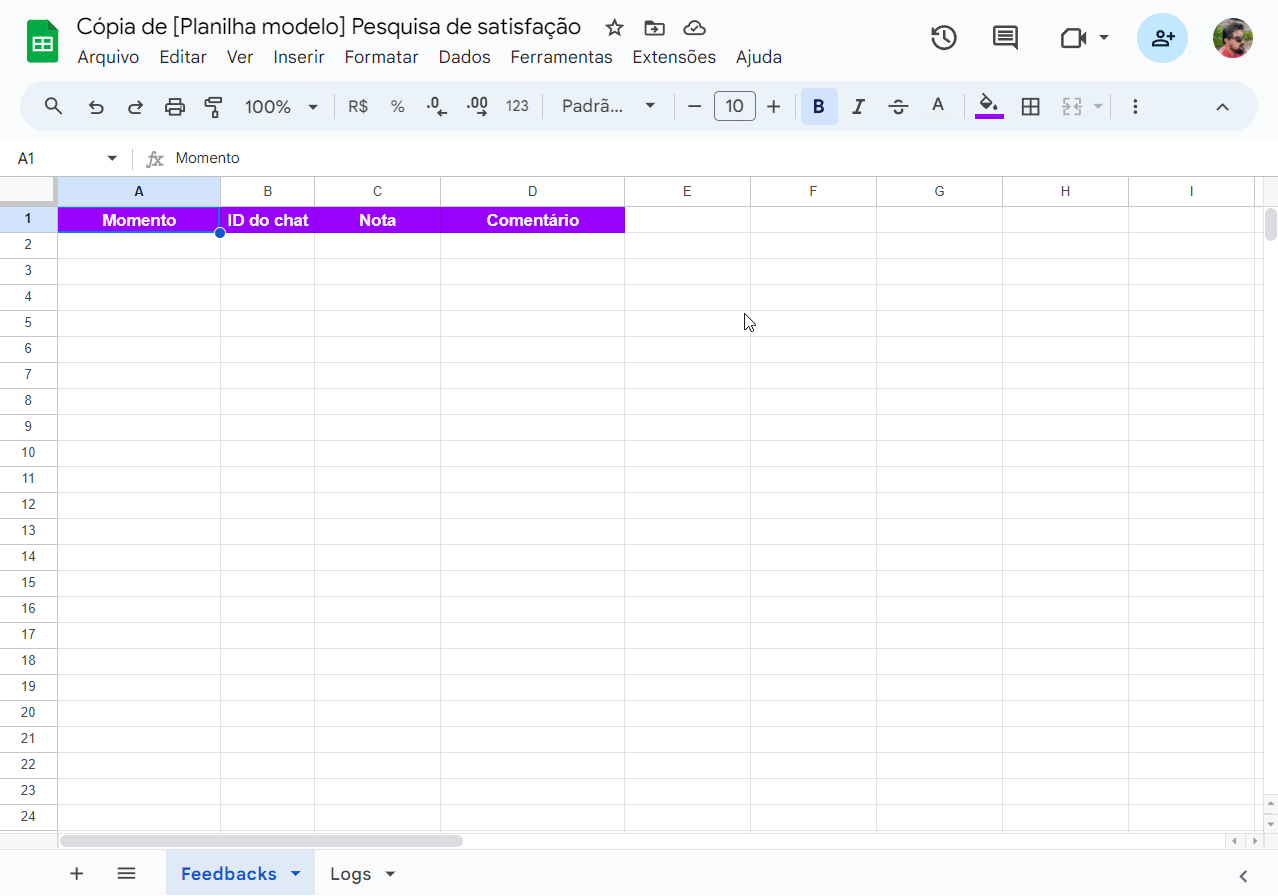The width and height of the screenshot is (1278, 896).
Task: Decrease decimal places
Action: coord(437,106)
